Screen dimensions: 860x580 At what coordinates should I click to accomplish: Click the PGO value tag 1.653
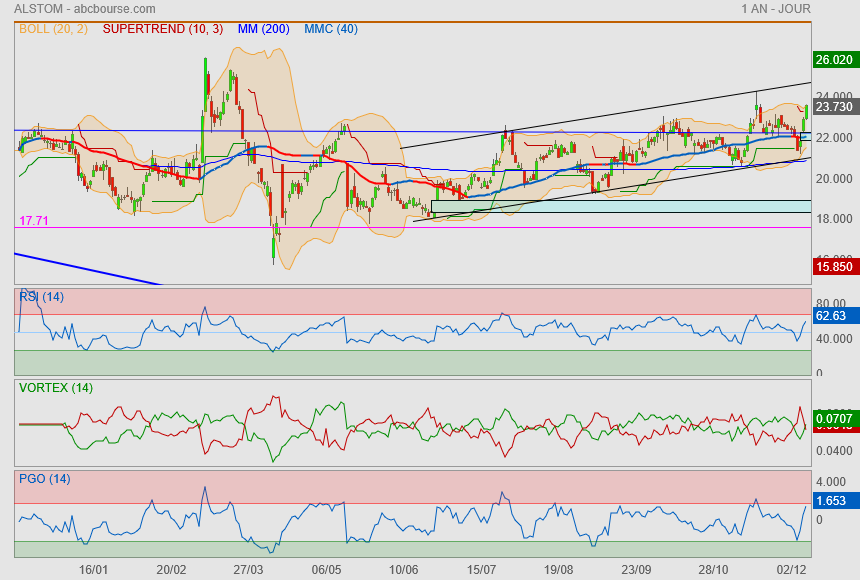(832, 500)
